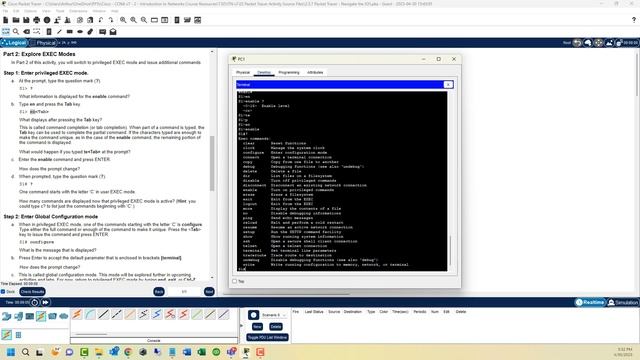Click the instructions panel vertical scrollbar

tap(212, 163)
